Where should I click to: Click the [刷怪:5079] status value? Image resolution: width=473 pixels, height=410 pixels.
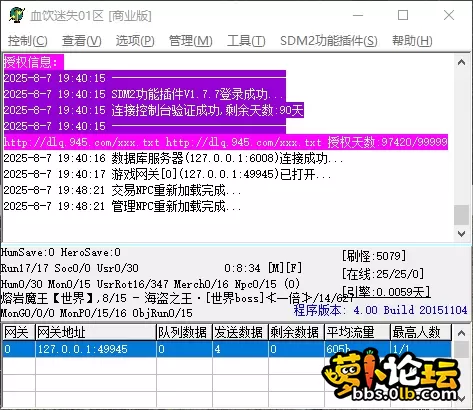374,256
